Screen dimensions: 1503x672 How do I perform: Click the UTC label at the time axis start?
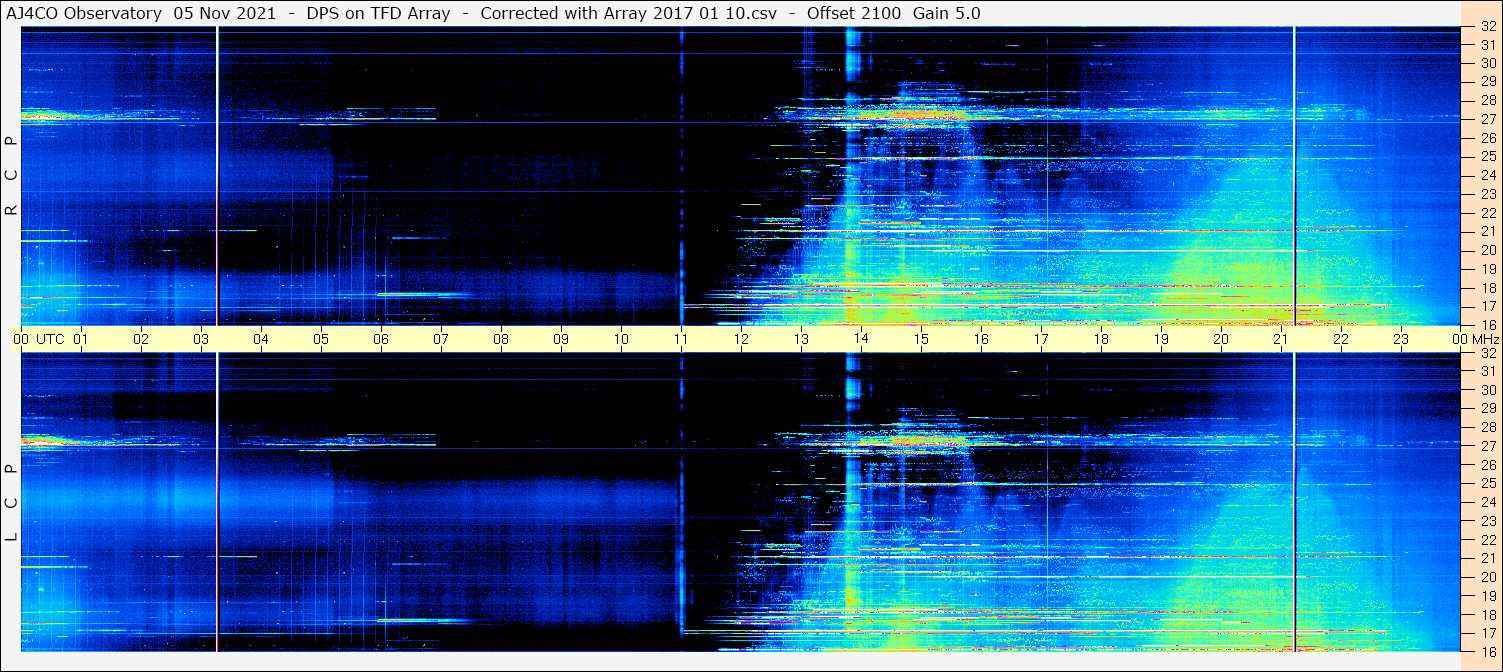click(51, 339)
